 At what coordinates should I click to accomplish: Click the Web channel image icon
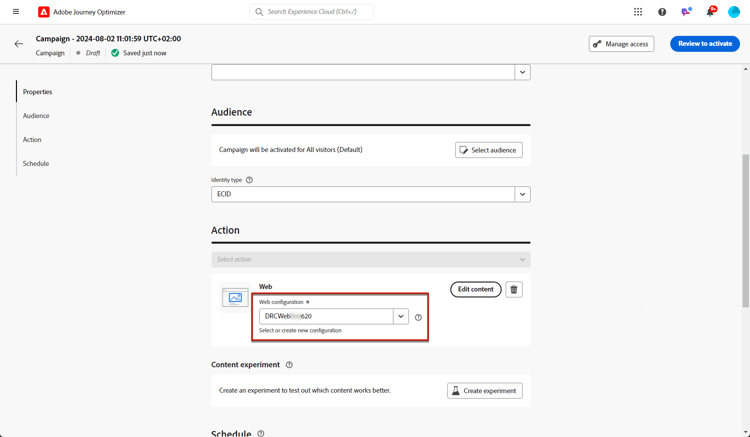[235, 297]
